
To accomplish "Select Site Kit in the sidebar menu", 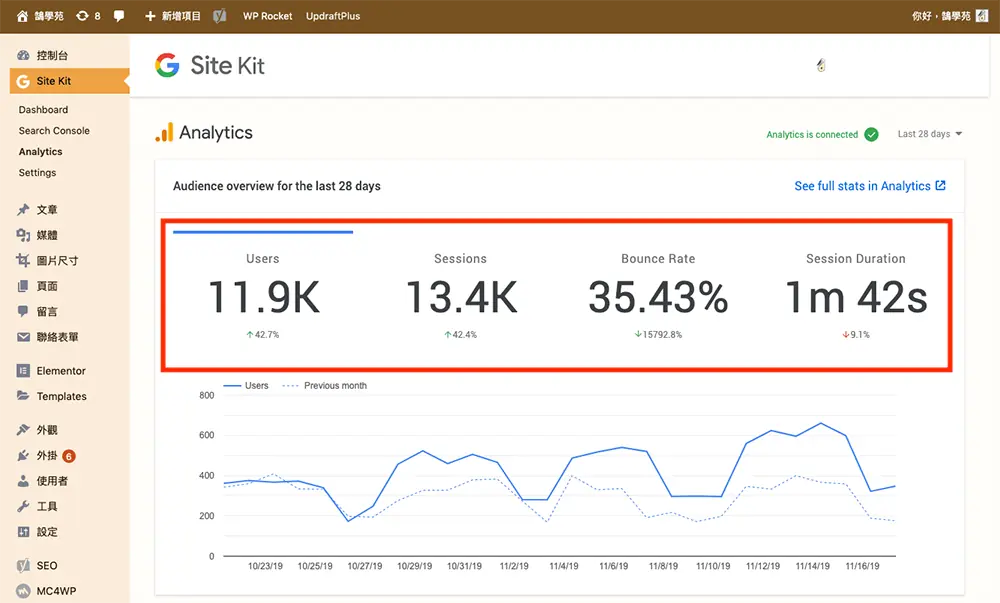I will point(70,81).
